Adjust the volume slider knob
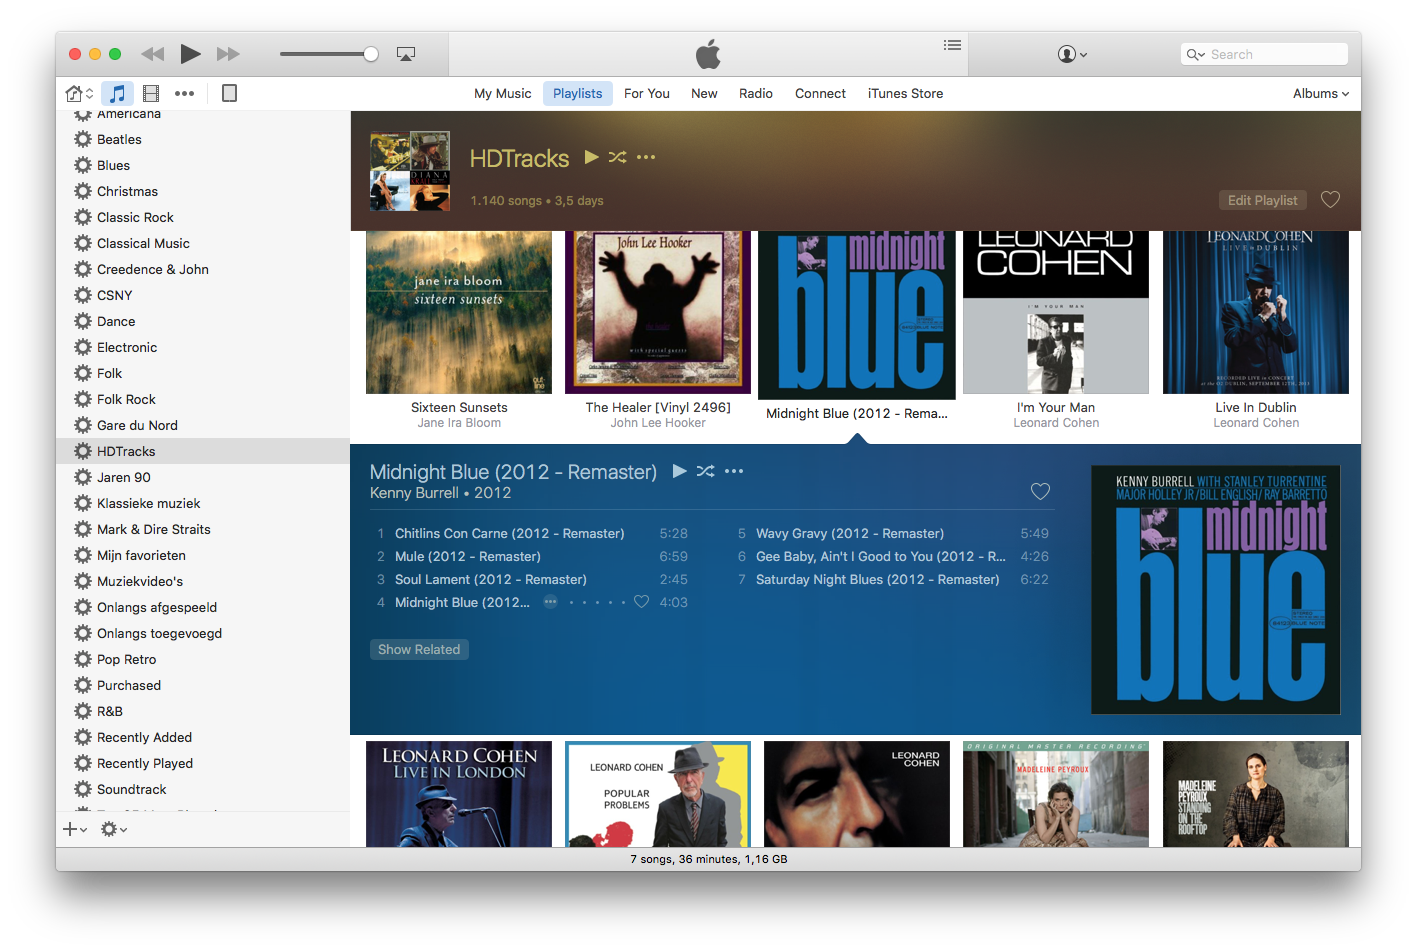Image resolution: width=1417 pixels, height=951 pixels. (x=371, y=54)
